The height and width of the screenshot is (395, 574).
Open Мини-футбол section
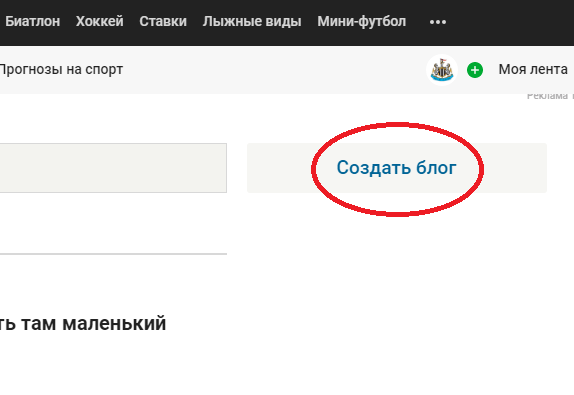coord(361,22)
